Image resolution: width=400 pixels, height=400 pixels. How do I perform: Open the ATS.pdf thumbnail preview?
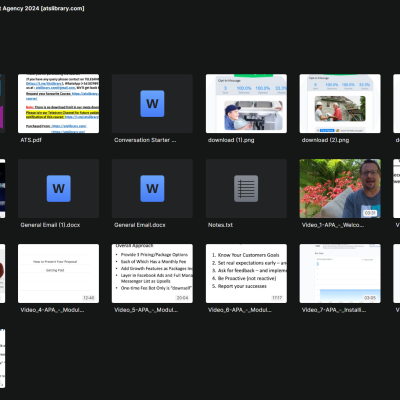coord(58,103)
